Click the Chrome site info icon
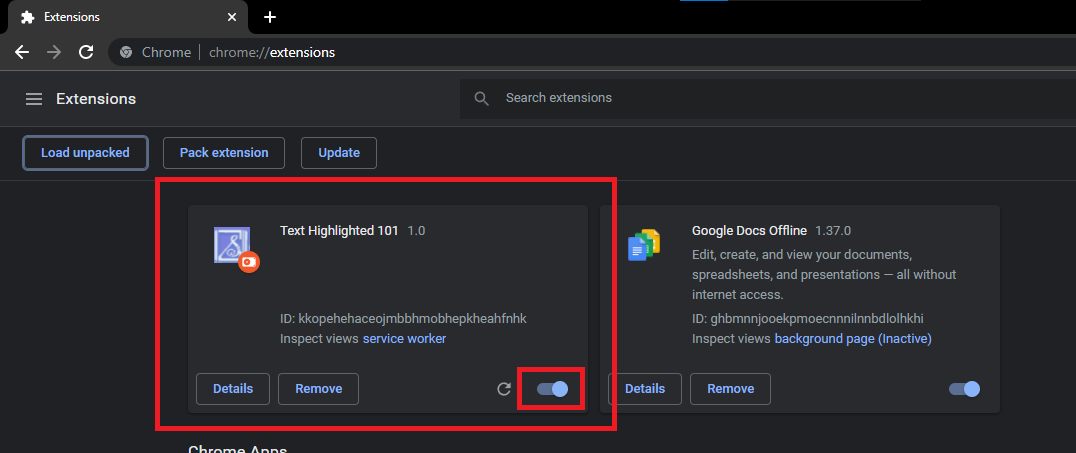 [x=126, y=52]
